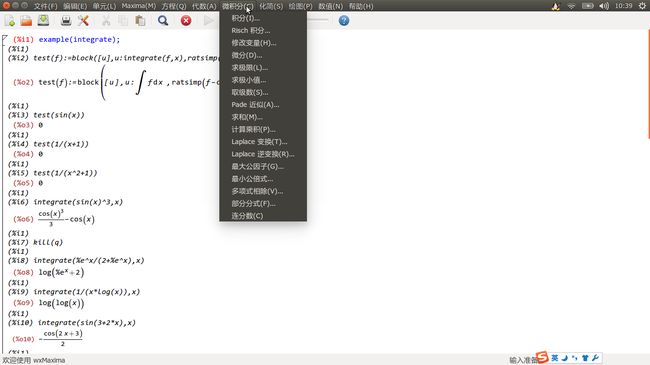The height and width of the screenshot is (365, 650).
Task: Choose 取级数(S)... menu entry
Action: click(263, 92)
